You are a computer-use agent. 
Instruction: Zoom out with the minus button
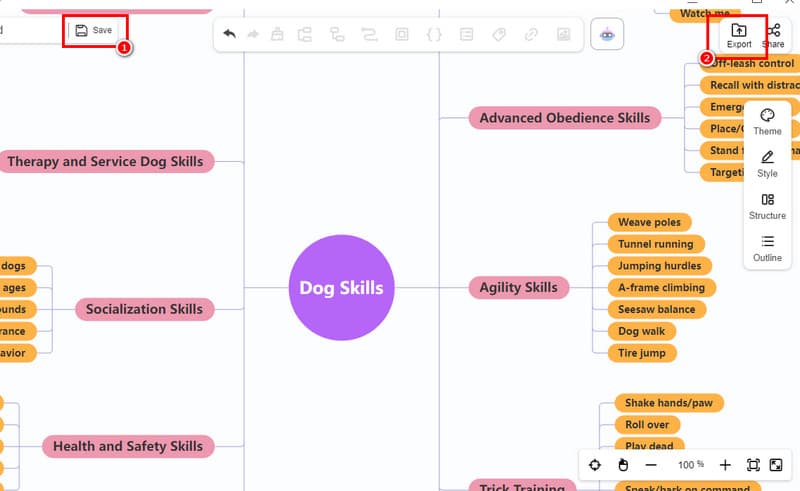[651, 465]
